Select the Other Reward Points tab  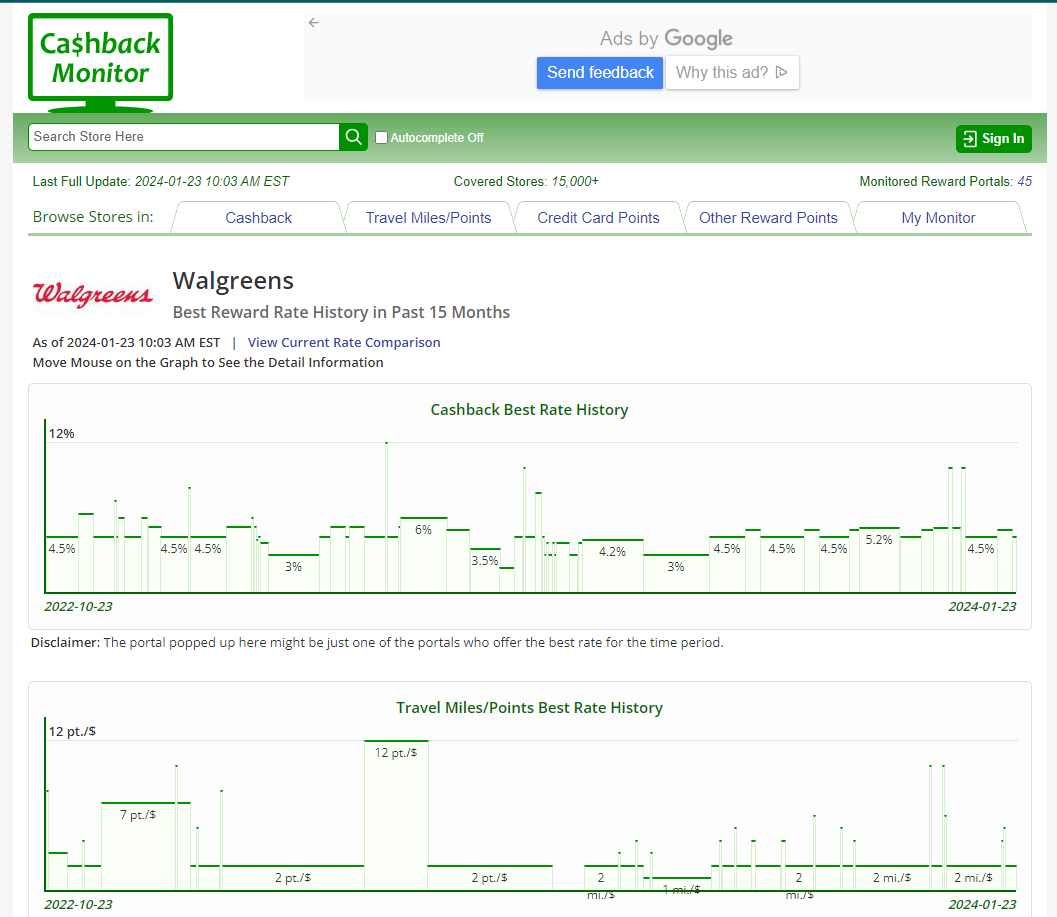point(768,218)
